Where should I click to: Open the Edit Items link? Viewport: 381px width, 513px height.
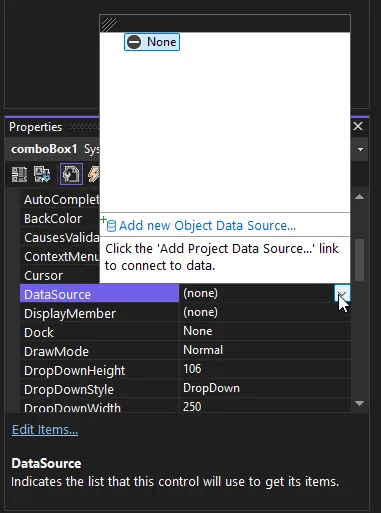tap(45, 430)
